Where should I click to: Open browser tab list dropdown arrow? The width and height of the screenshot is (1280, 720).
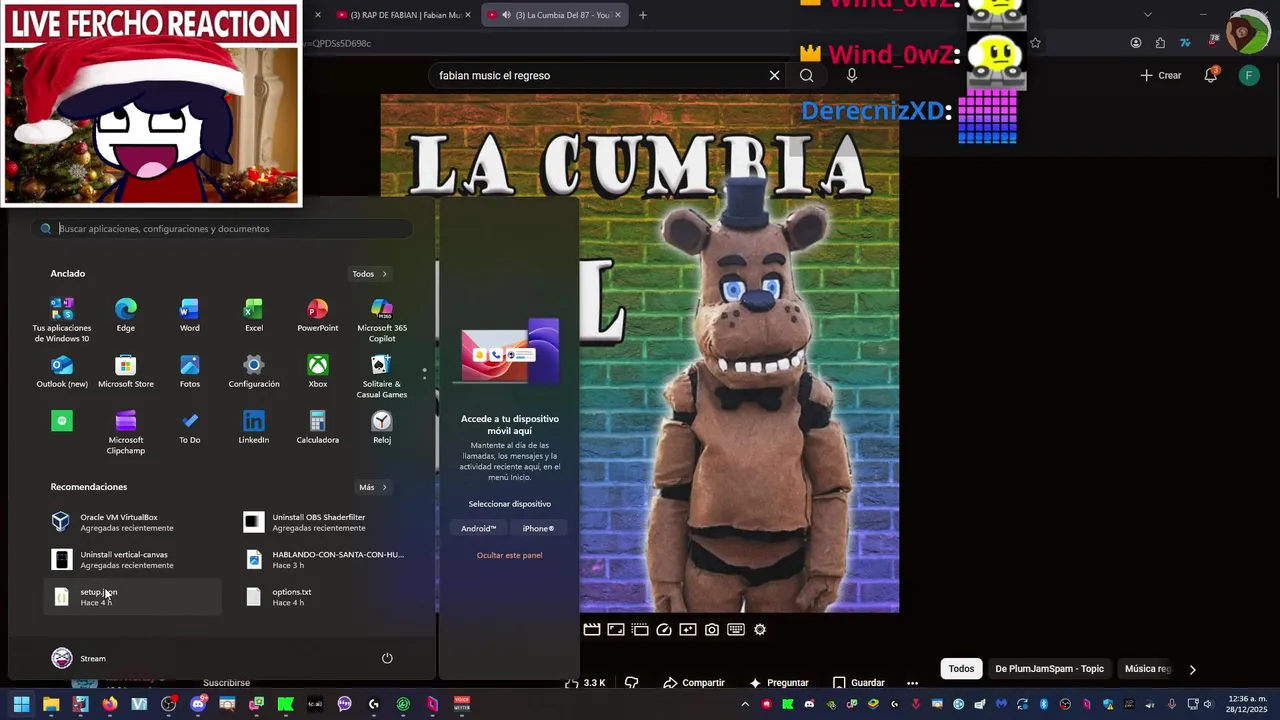[1148, 15]
